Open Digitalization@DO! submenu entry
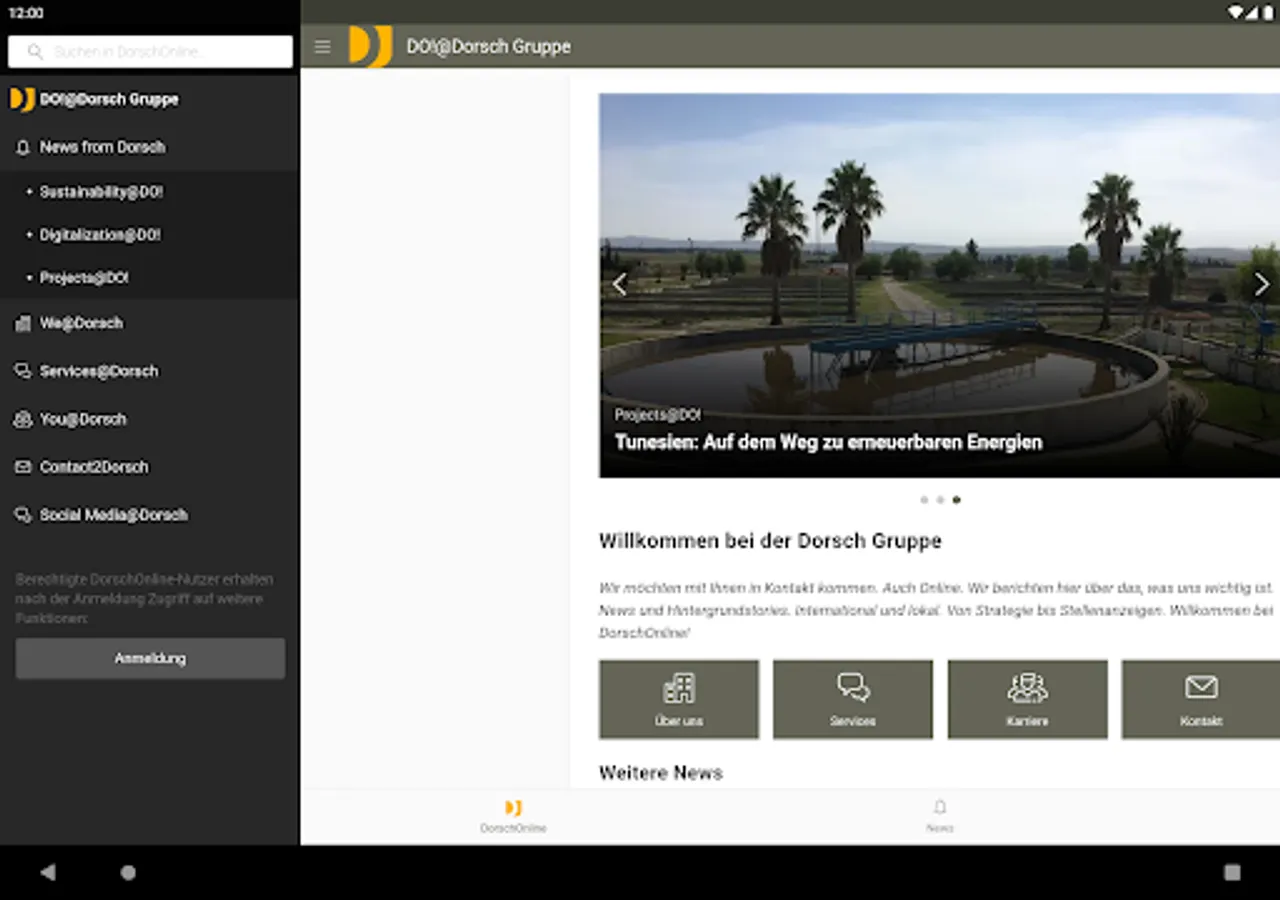This screenshot has height=900, width=1280. tap(150, 235)
